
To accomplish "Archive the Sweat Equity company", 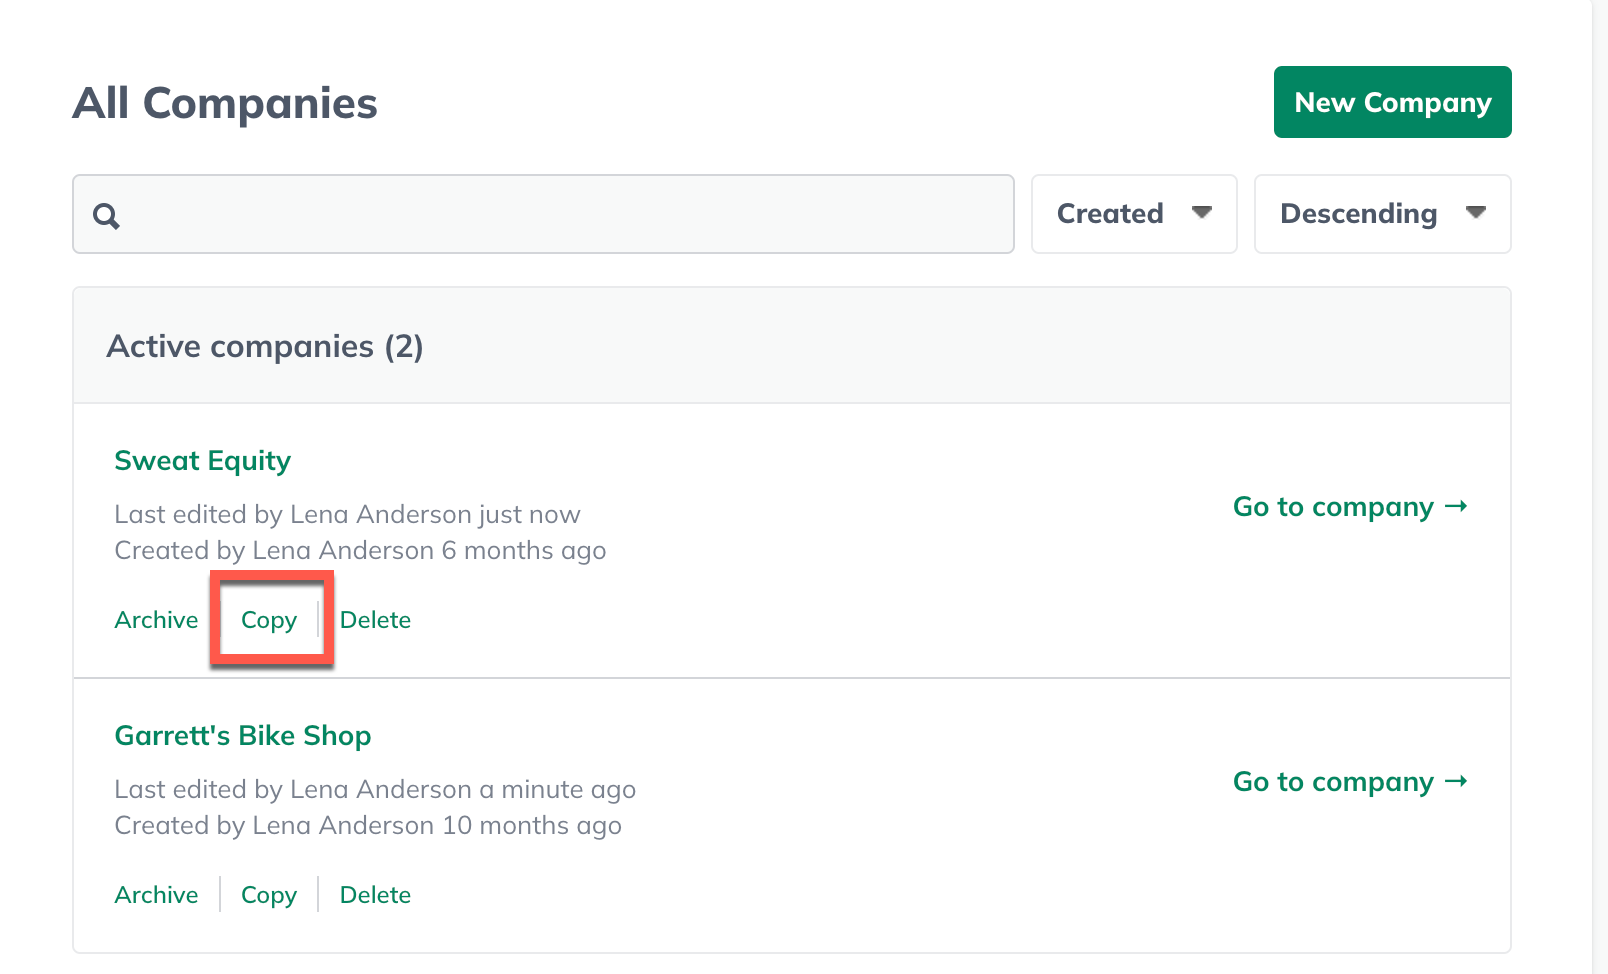I will (x=156, y=619).
